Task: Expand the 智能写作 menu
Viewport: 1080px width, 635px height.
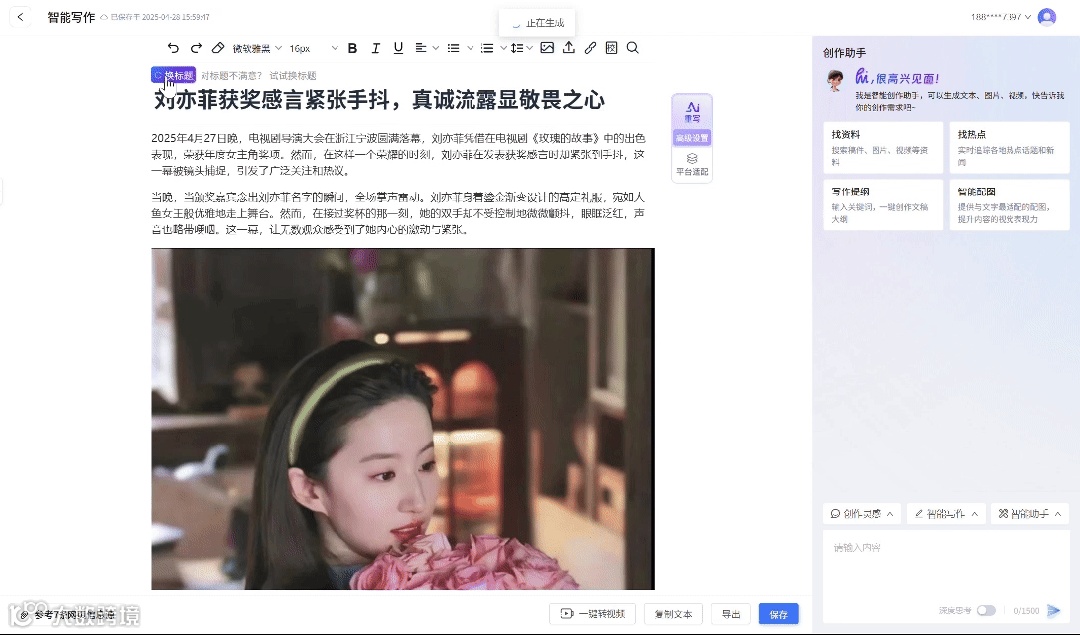Action: tap(946, 514)
